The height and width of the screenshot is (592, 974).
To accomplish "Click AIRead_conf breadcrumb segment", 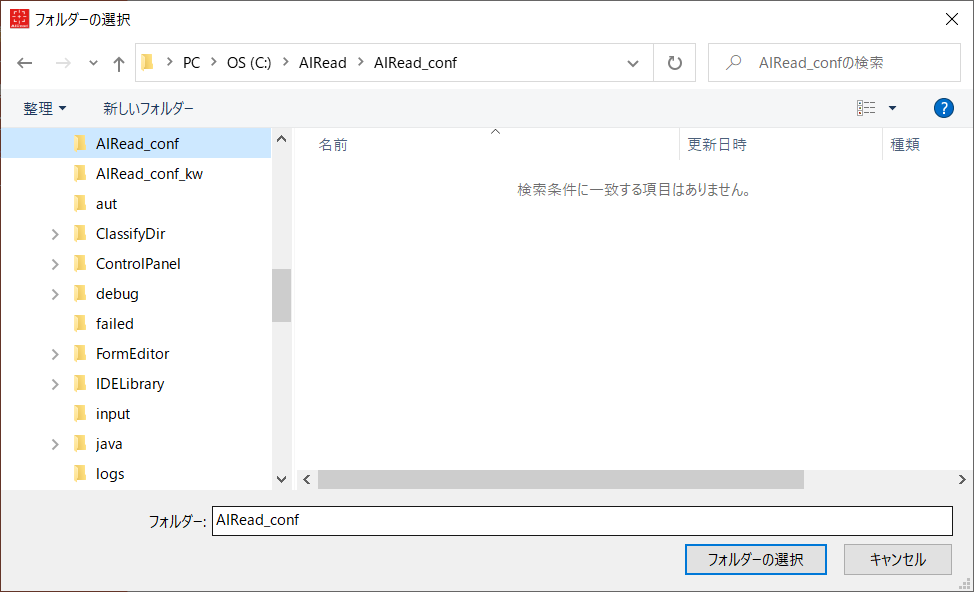I will point(415,63).
